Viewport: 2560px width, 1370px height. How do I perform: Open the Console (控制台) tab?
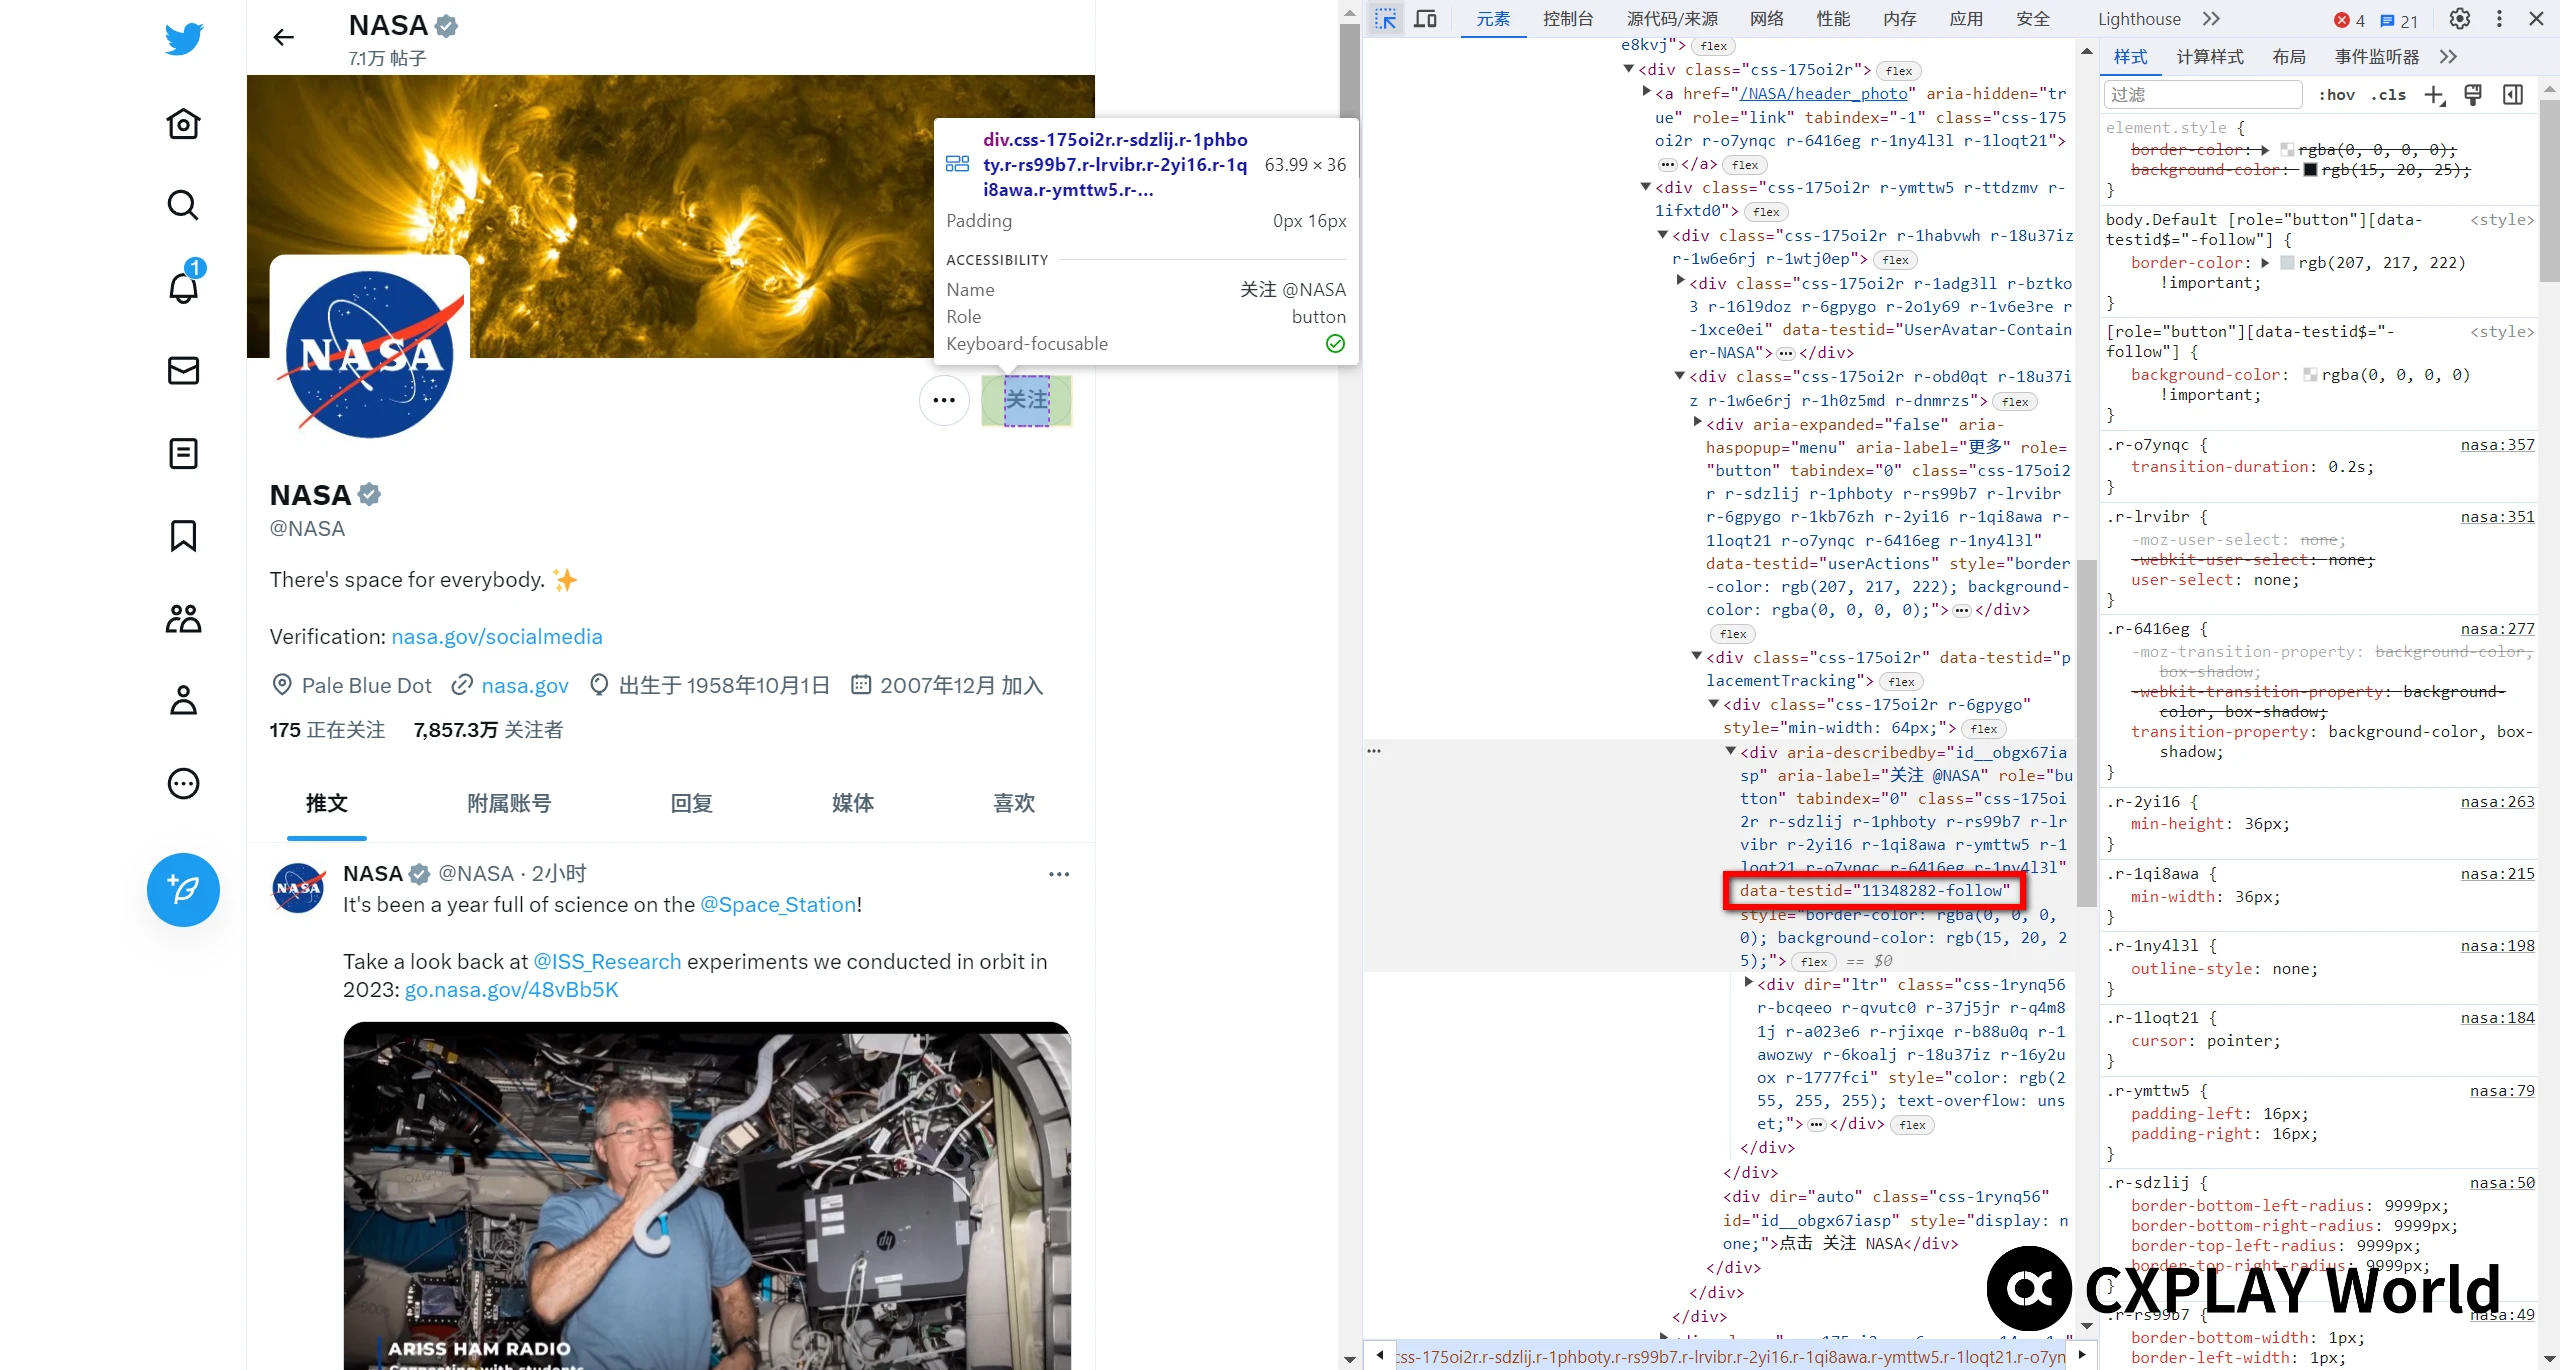1567,19
